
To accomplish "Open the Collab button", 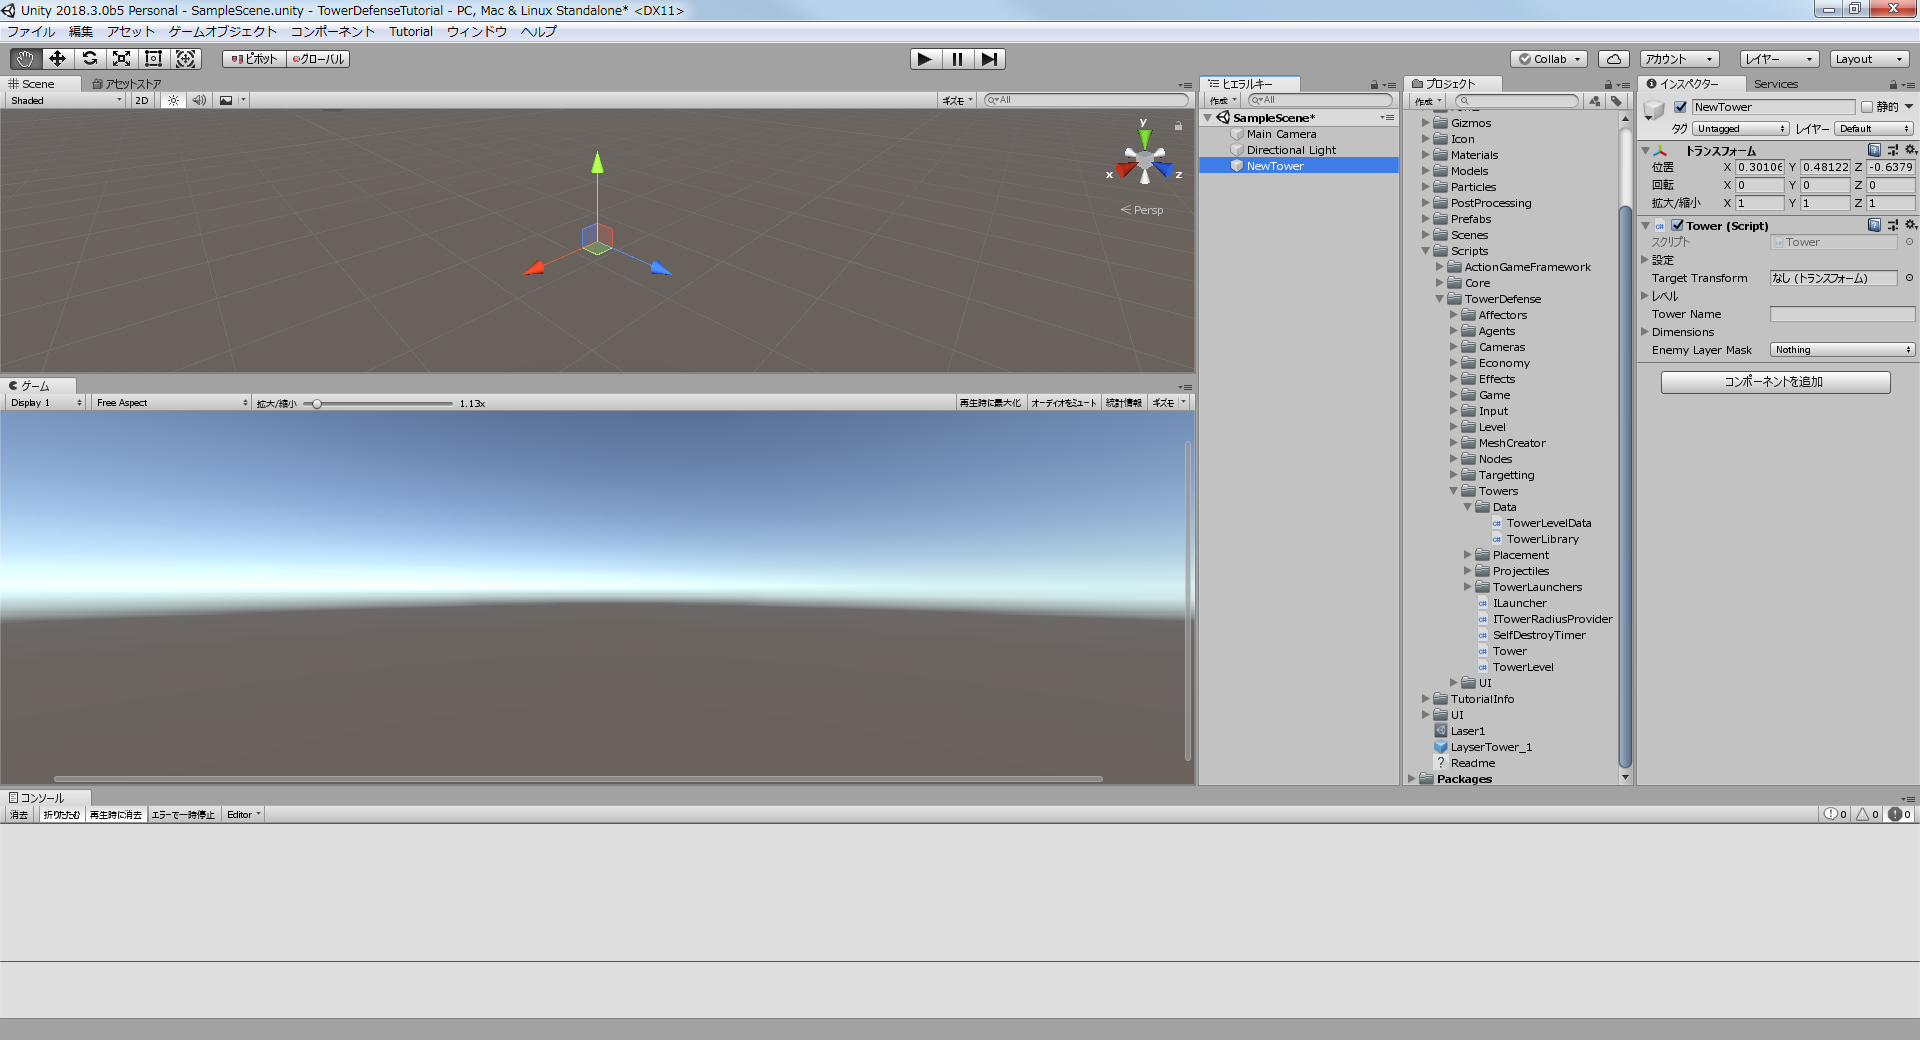I will [x=1549, y=59].
